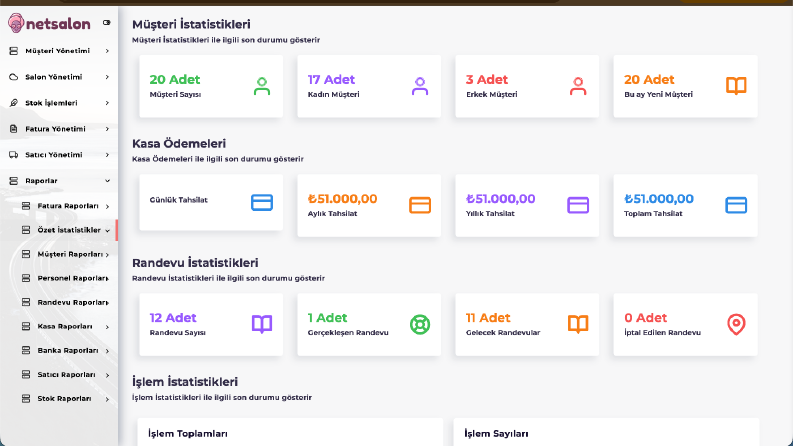
Task: Open Banka Raporları submenu item
Action: click(68, 350)
